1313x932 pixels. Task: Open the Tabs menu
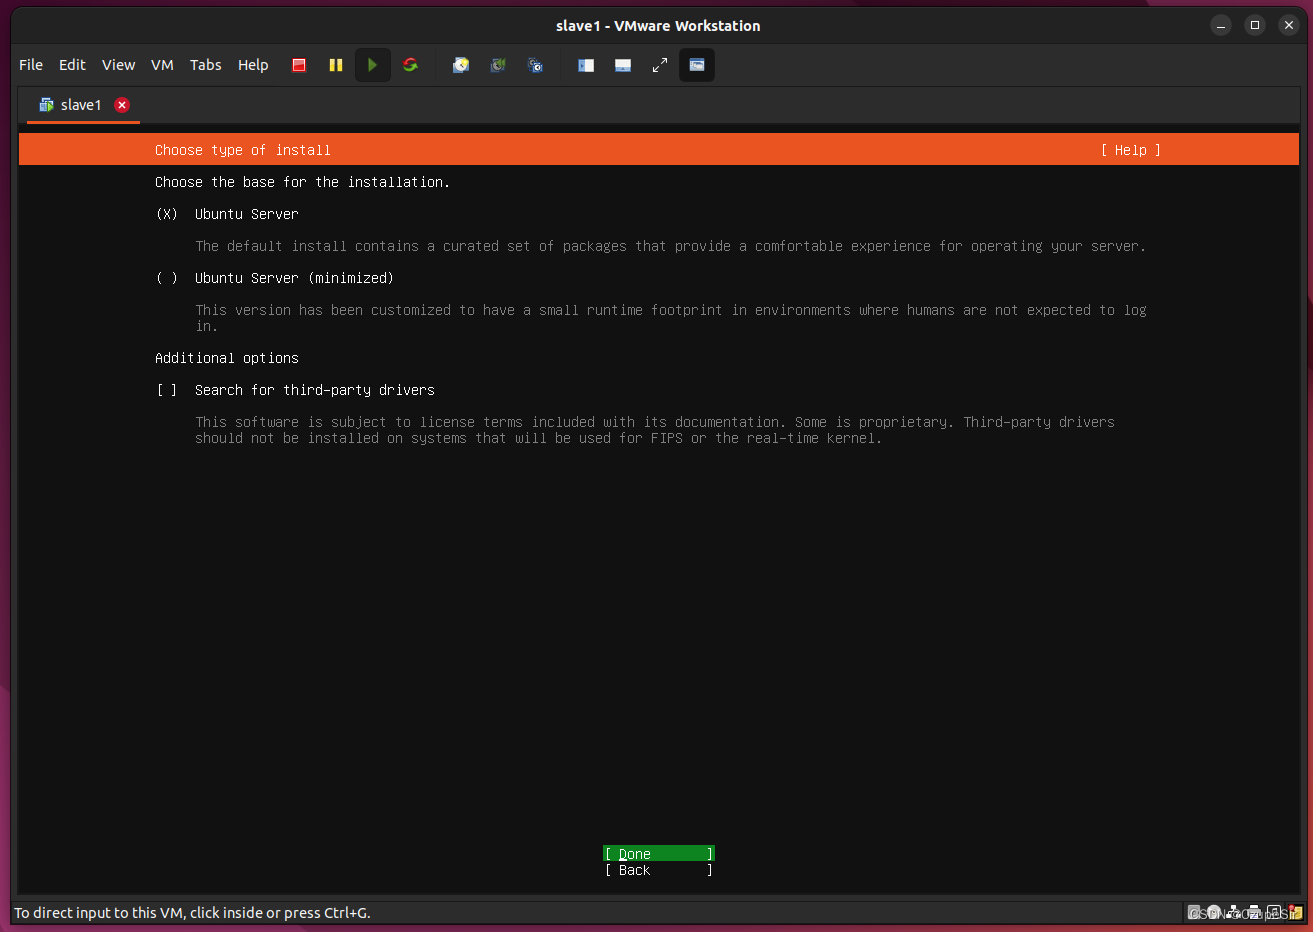(x=206, y=65)
